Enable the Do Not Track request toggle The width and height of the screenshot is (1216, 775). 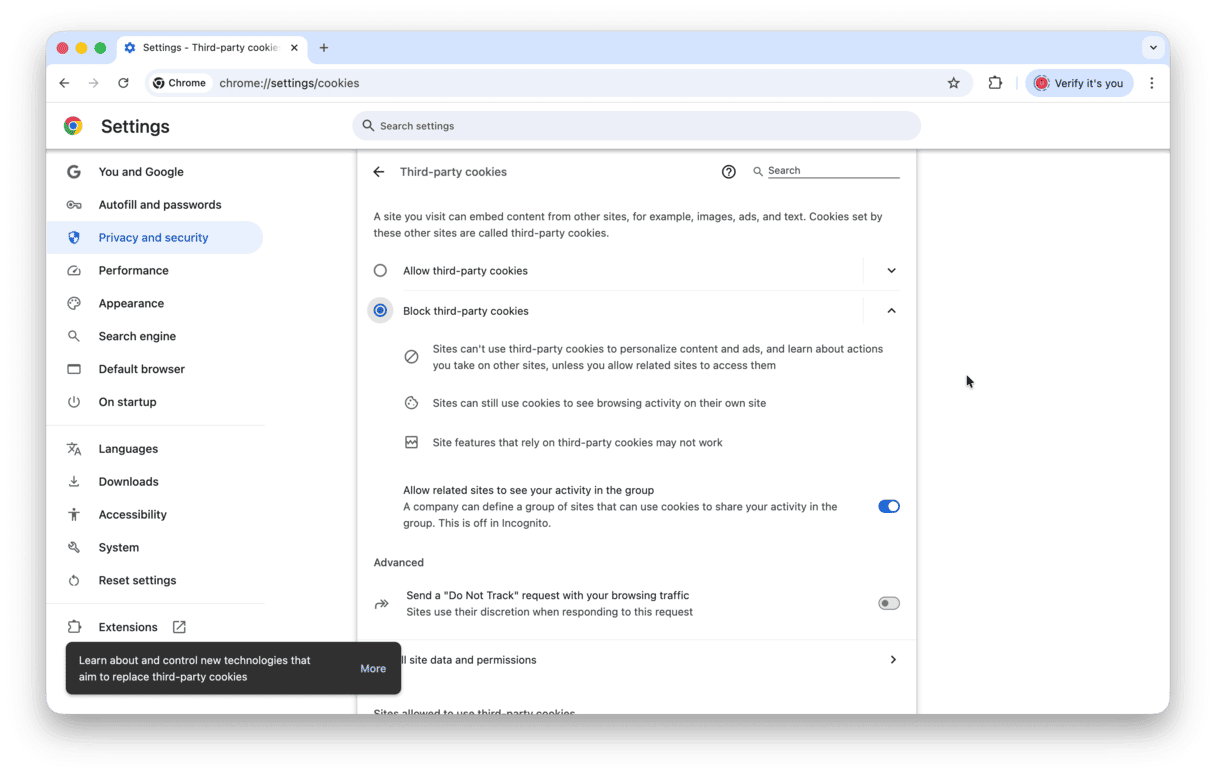click(888, 603)
